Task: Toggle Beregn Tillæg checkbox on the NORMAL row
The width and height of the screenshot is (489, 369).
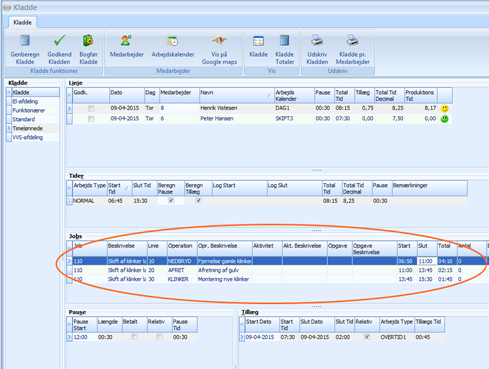Action: pos(198,201)
